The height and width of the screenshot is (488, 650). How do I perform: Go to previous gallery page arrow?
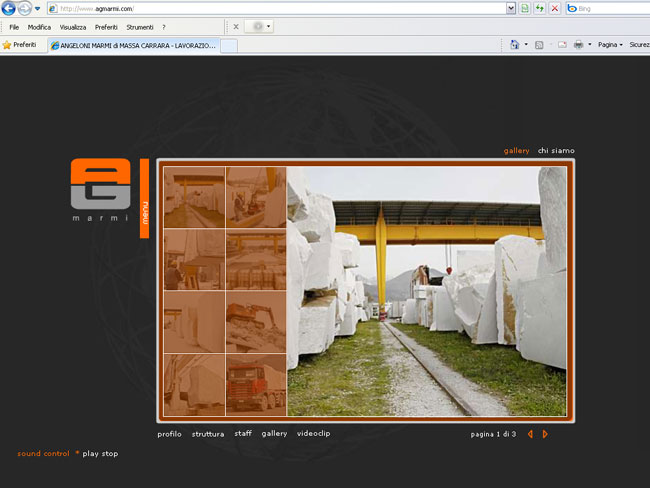[x=530, y=434]
